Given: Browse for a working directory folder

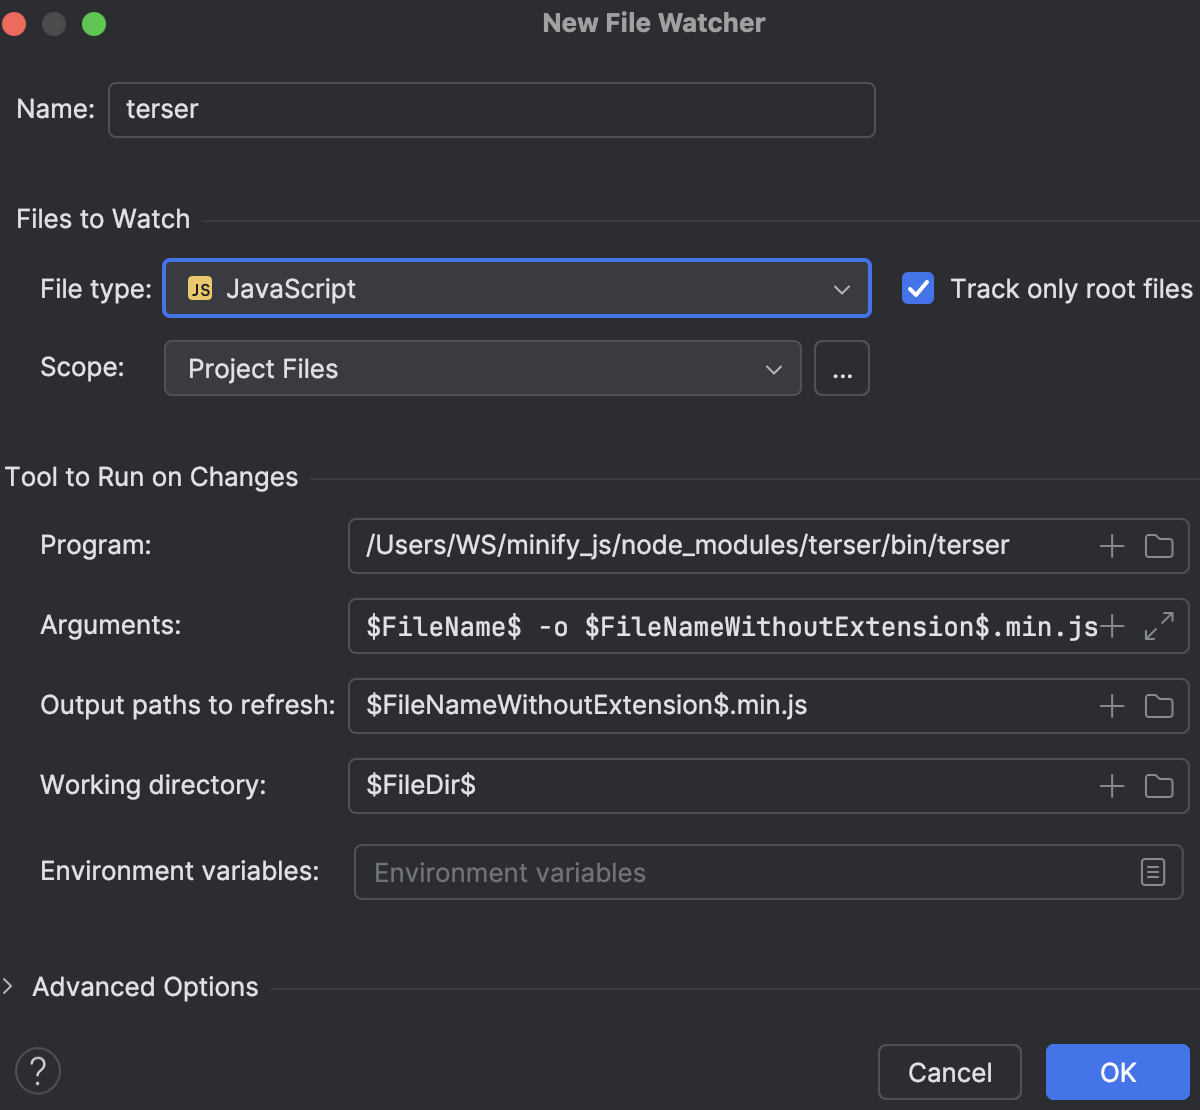Looking at the screenshot, I should [x=1159, y=786].
